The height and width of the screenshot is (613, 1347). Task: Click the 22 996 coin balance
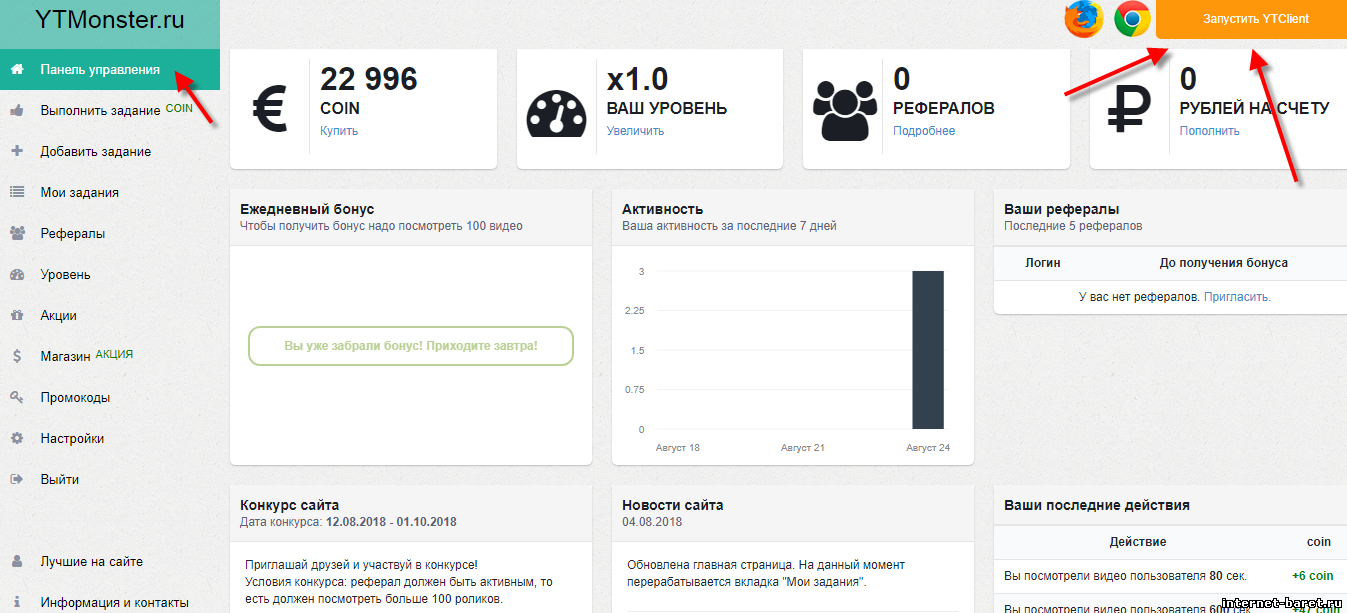point(369,79)
